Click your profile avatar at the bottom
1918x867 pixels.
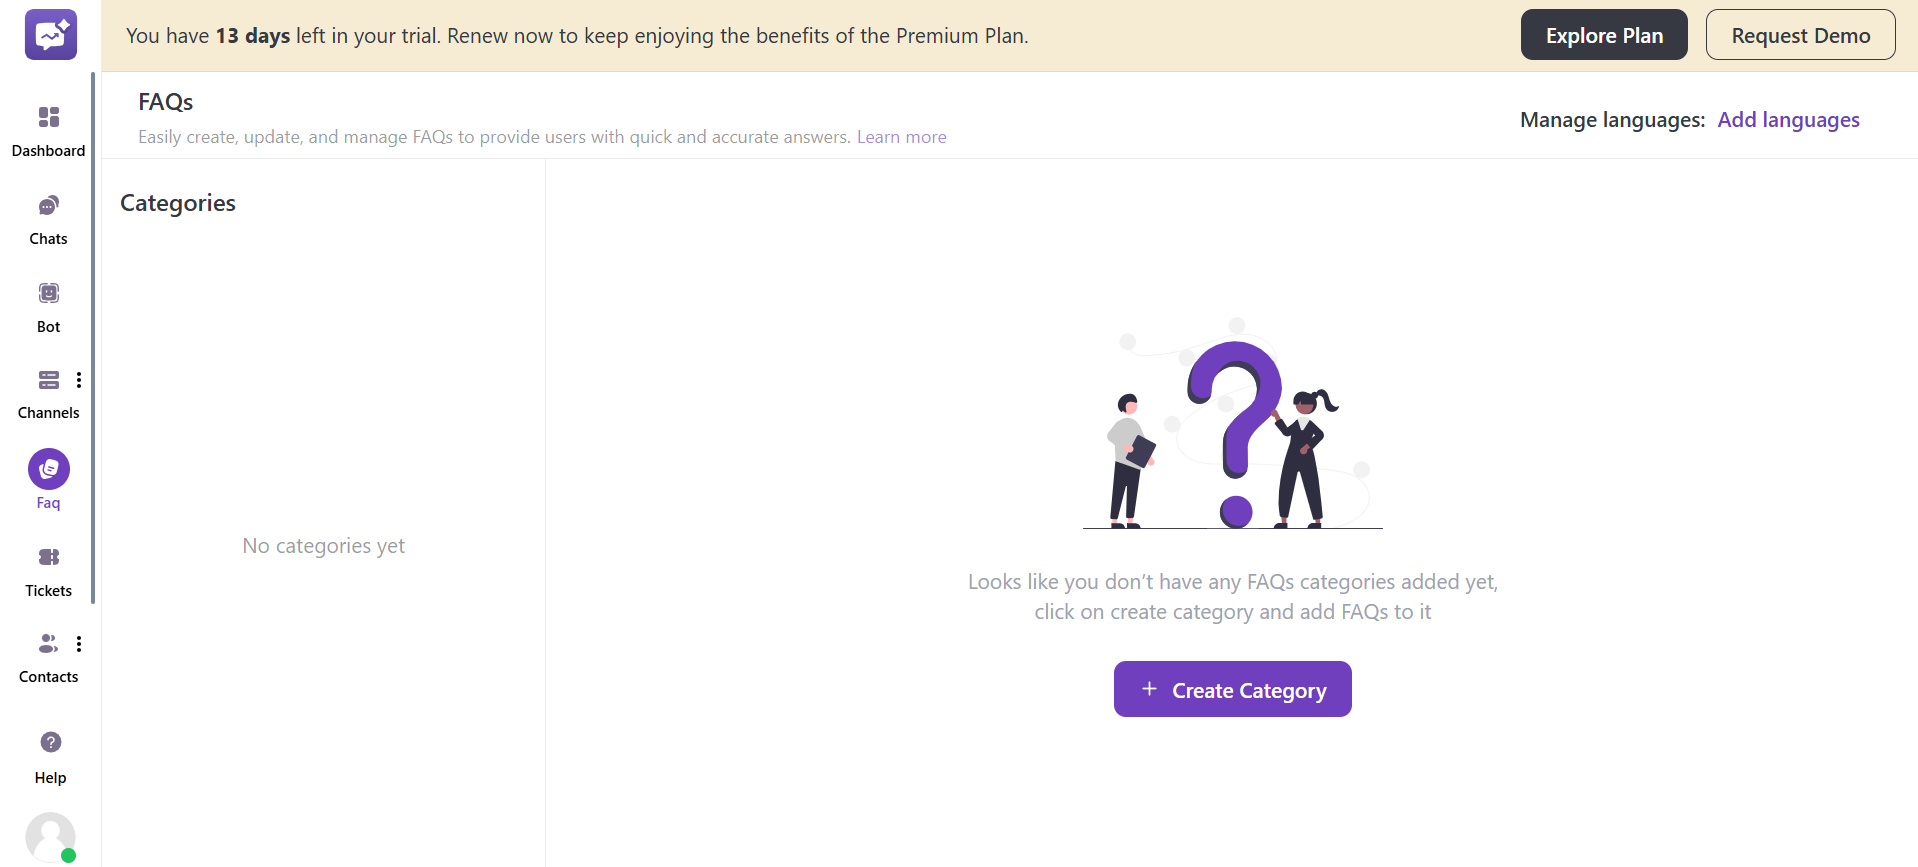pos(48,836)
